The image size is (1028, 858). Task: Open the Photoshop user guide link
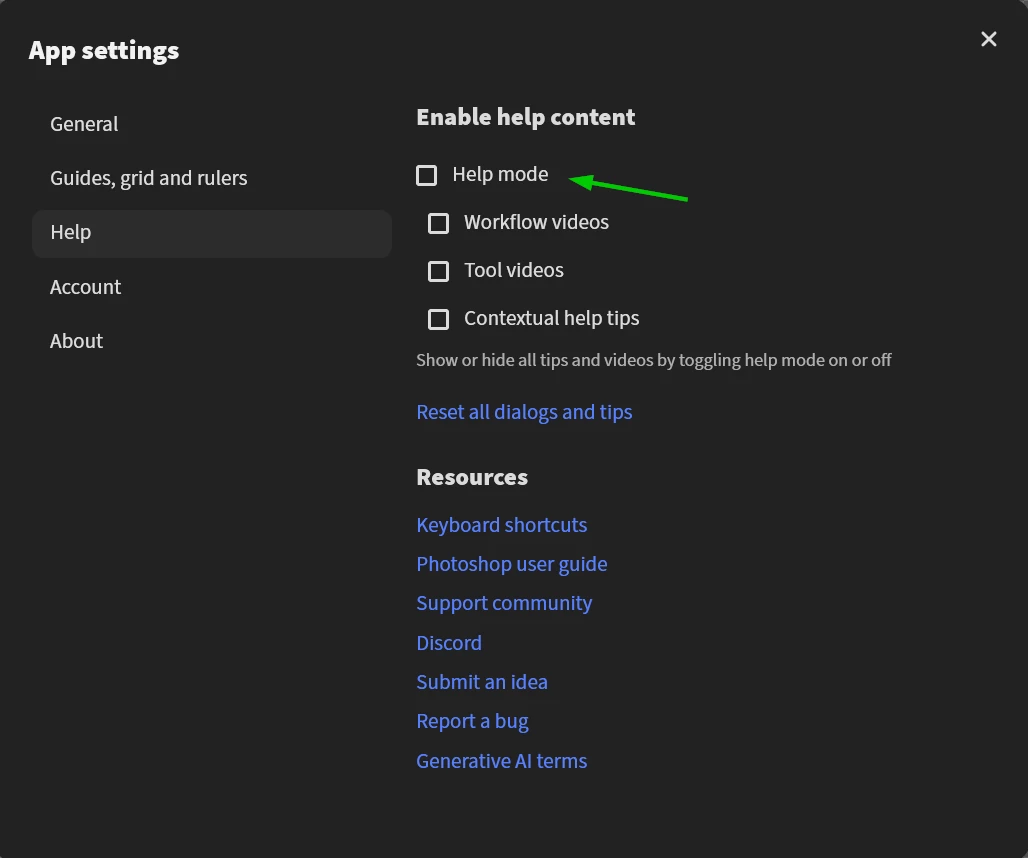click(512, 564)
